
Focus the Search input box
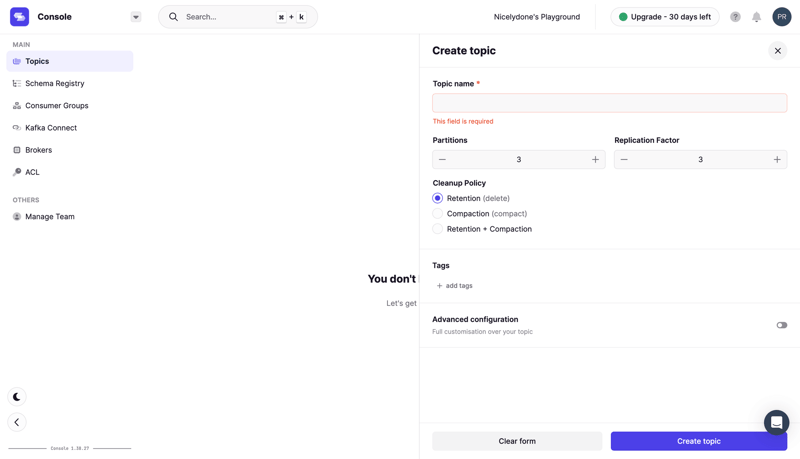[238, 17]
